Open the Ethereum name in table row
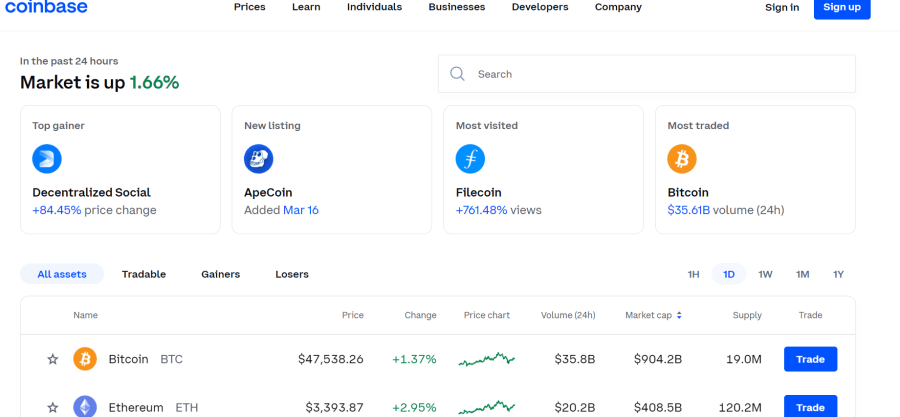 (x=136, y=407)
